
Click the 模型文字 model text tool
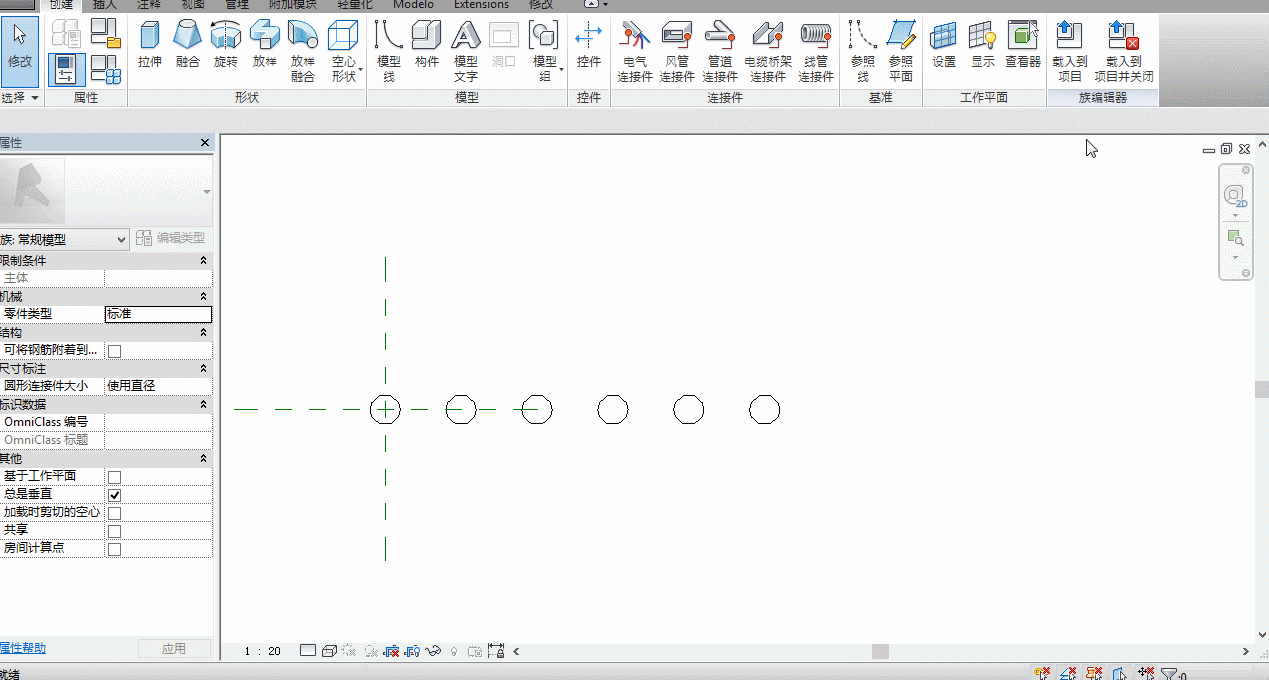466,51
